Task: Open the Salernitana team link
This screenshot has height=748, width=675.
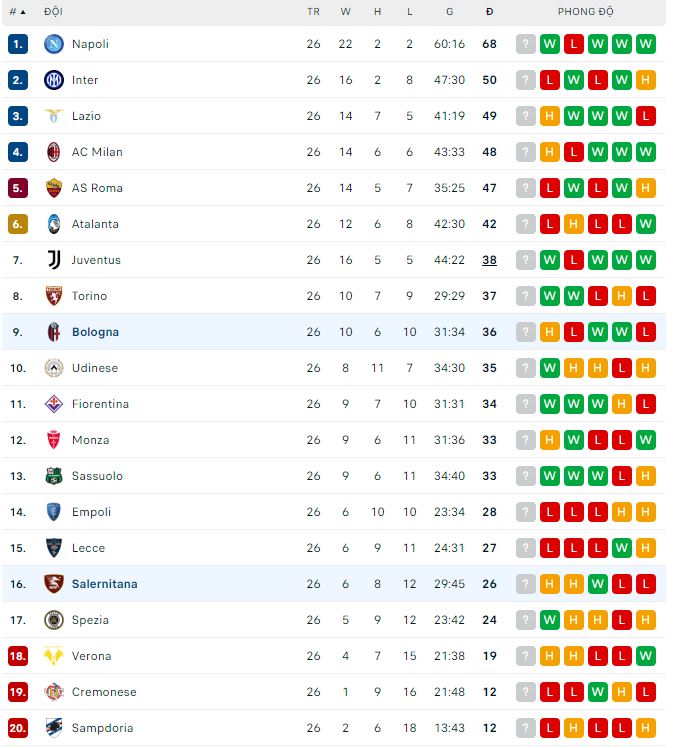Action: 104,584
